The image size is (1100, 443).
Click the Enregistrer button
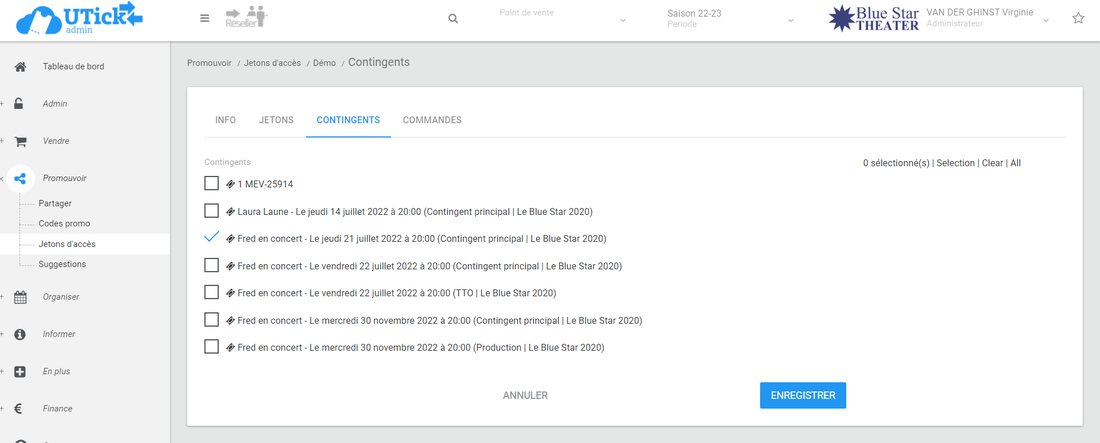tap(803, 395)
